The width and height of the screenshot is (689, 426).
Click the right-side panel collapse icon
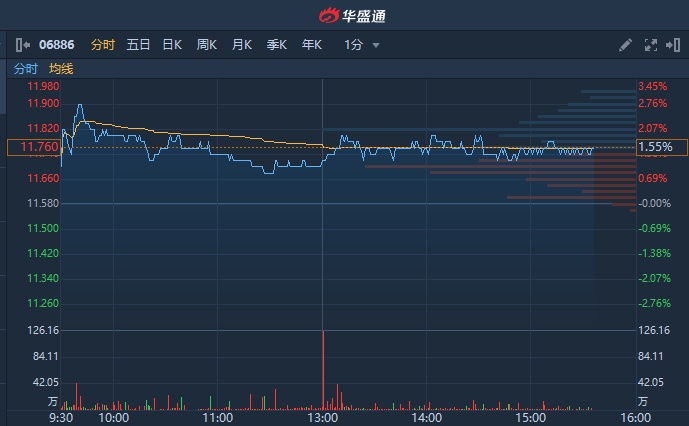[673, 45]
